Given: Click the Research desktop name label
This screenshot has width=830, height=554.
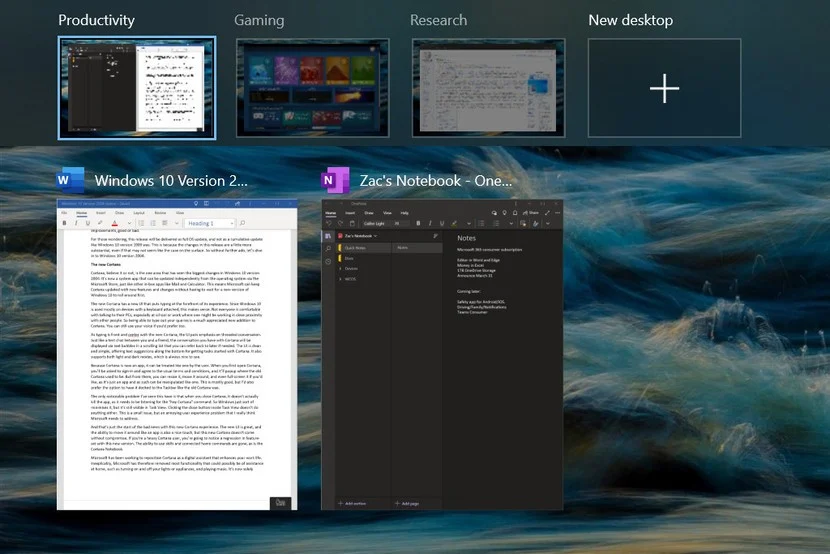Looking at the screenshot, I should coord(438,20).
